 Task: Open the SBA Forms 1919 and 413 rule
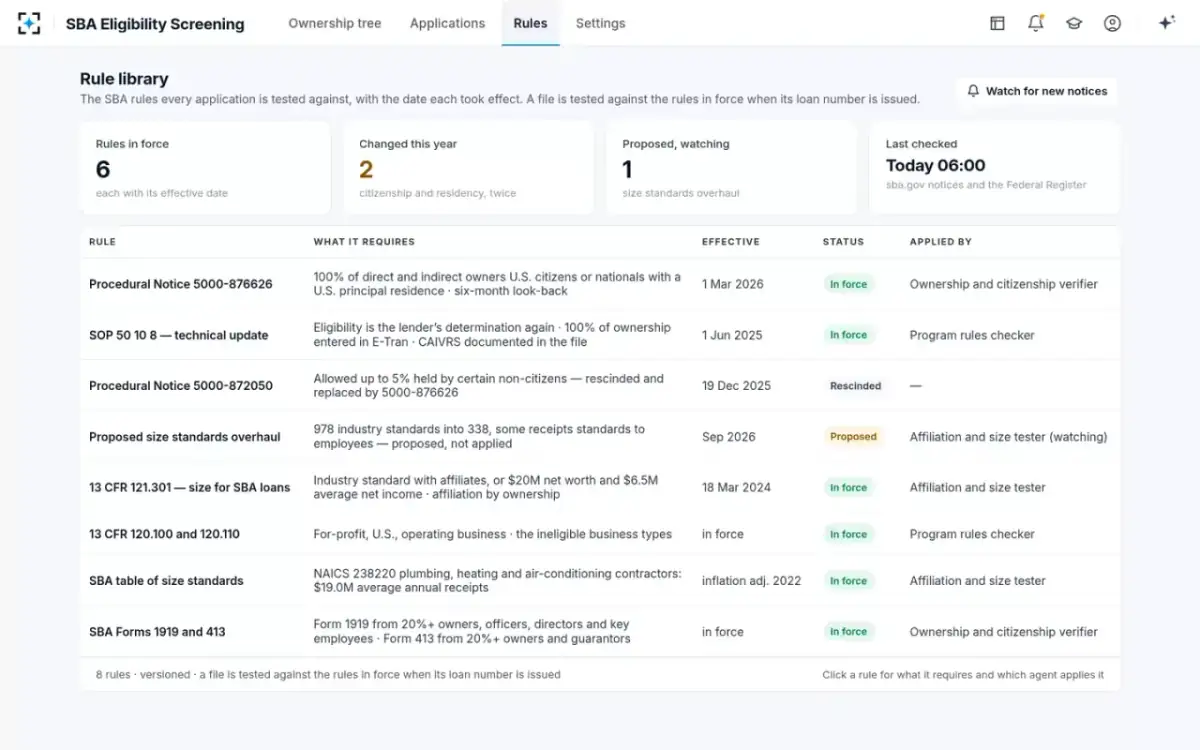(x=600, y=632)
